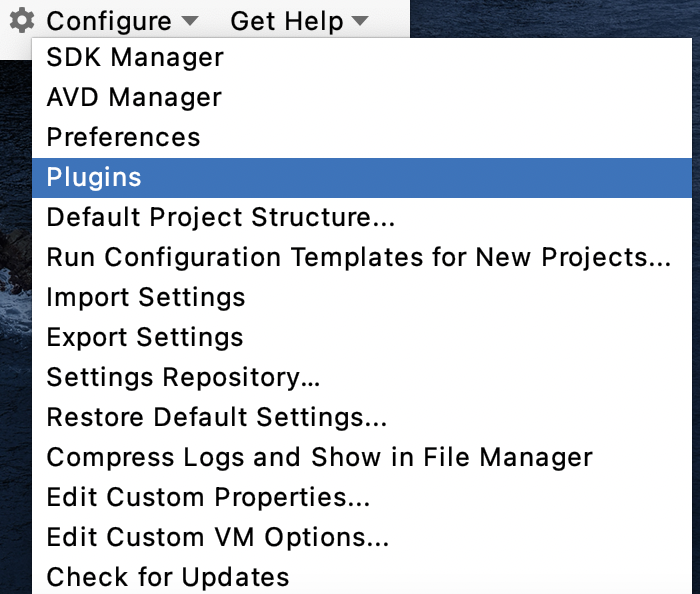Expand the Get Help dropdown arrow
The width and height of the screenshot is (700, 594).
point(360,21)
